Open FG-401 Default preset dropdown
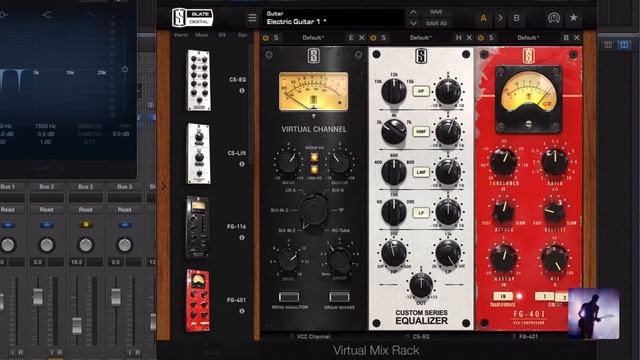The width and height of the screenshot is (640, 360). (x=528, y=38)
